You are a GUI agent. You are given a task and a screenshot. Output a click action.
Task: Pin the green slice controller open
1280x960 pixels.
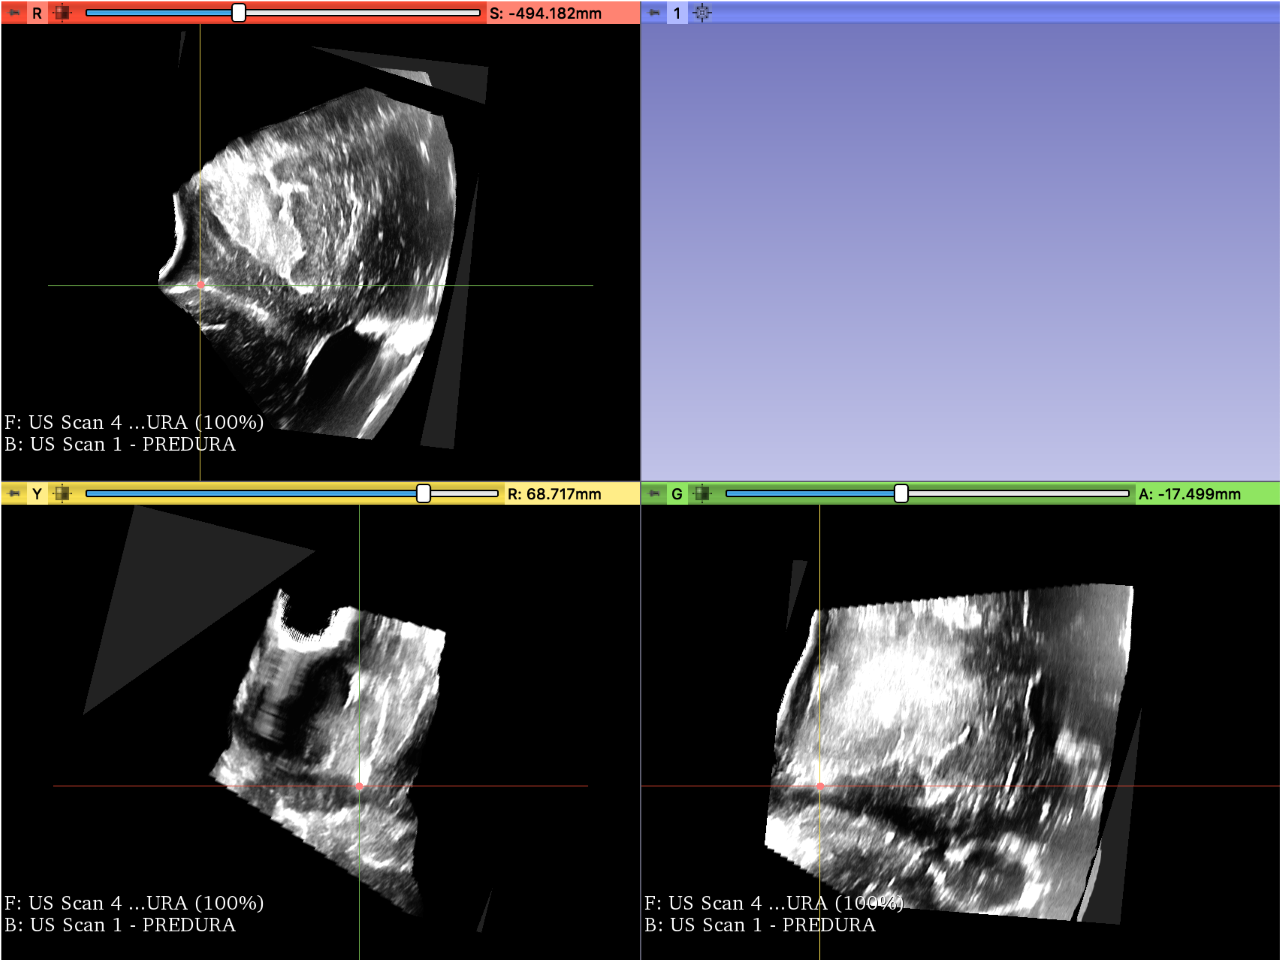654,493
